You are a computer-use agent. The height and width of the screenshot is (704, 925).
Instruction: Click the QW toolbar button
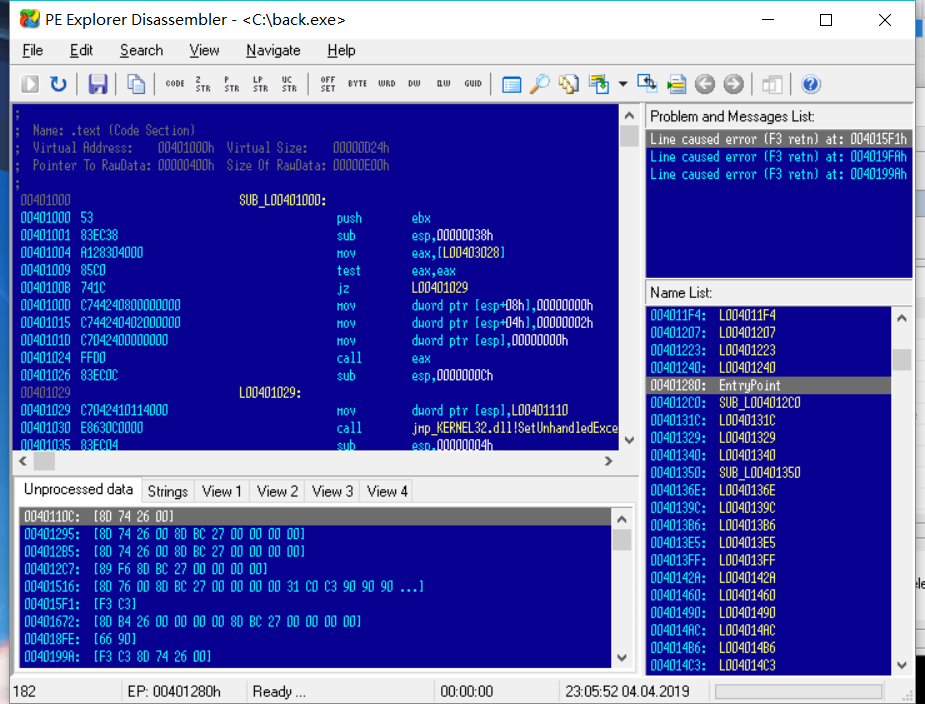(444, 84)
